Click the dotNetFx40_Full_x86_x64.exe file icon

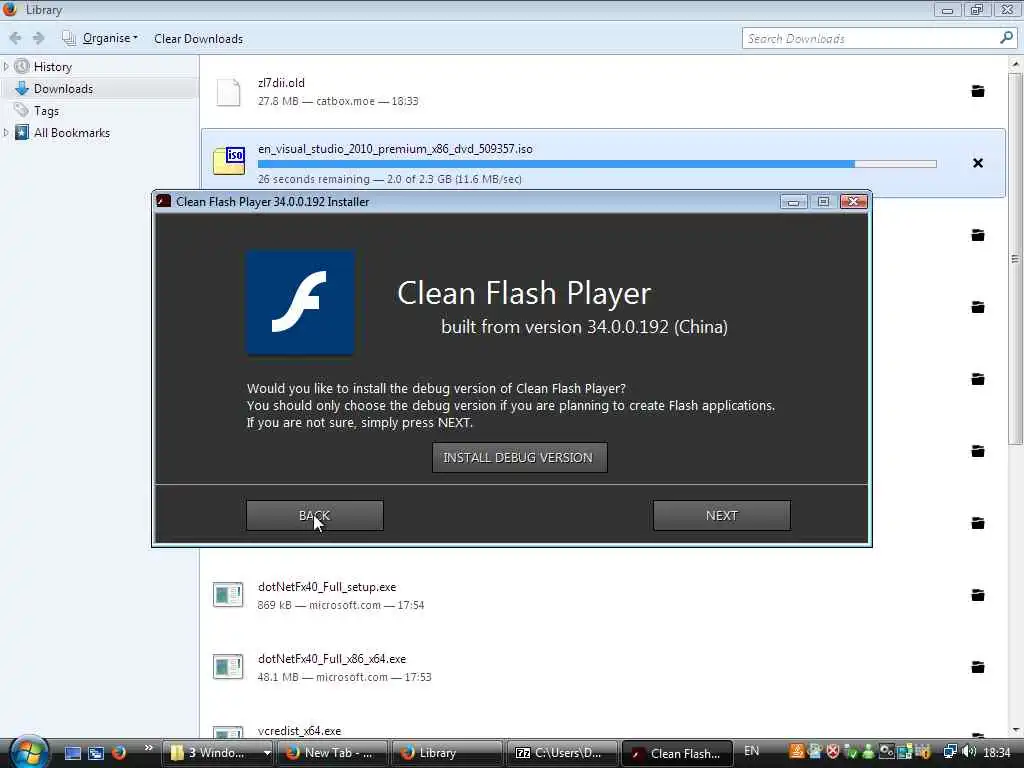tap(228, 667)
